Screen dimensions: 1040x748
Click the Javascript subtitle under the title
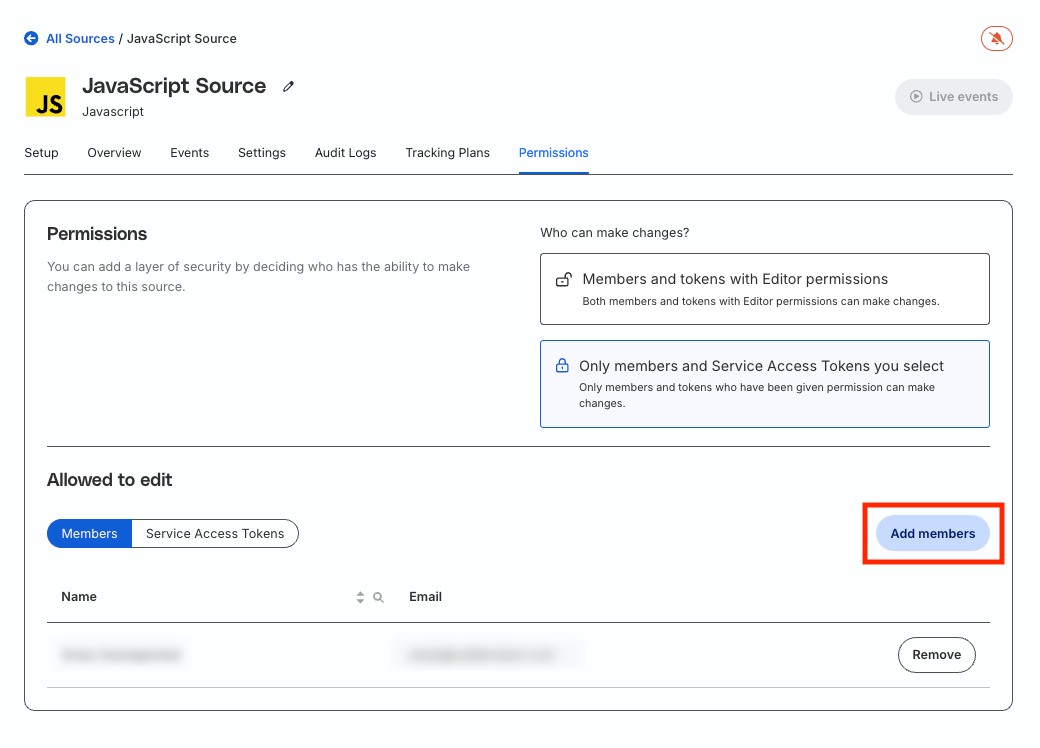113,111
